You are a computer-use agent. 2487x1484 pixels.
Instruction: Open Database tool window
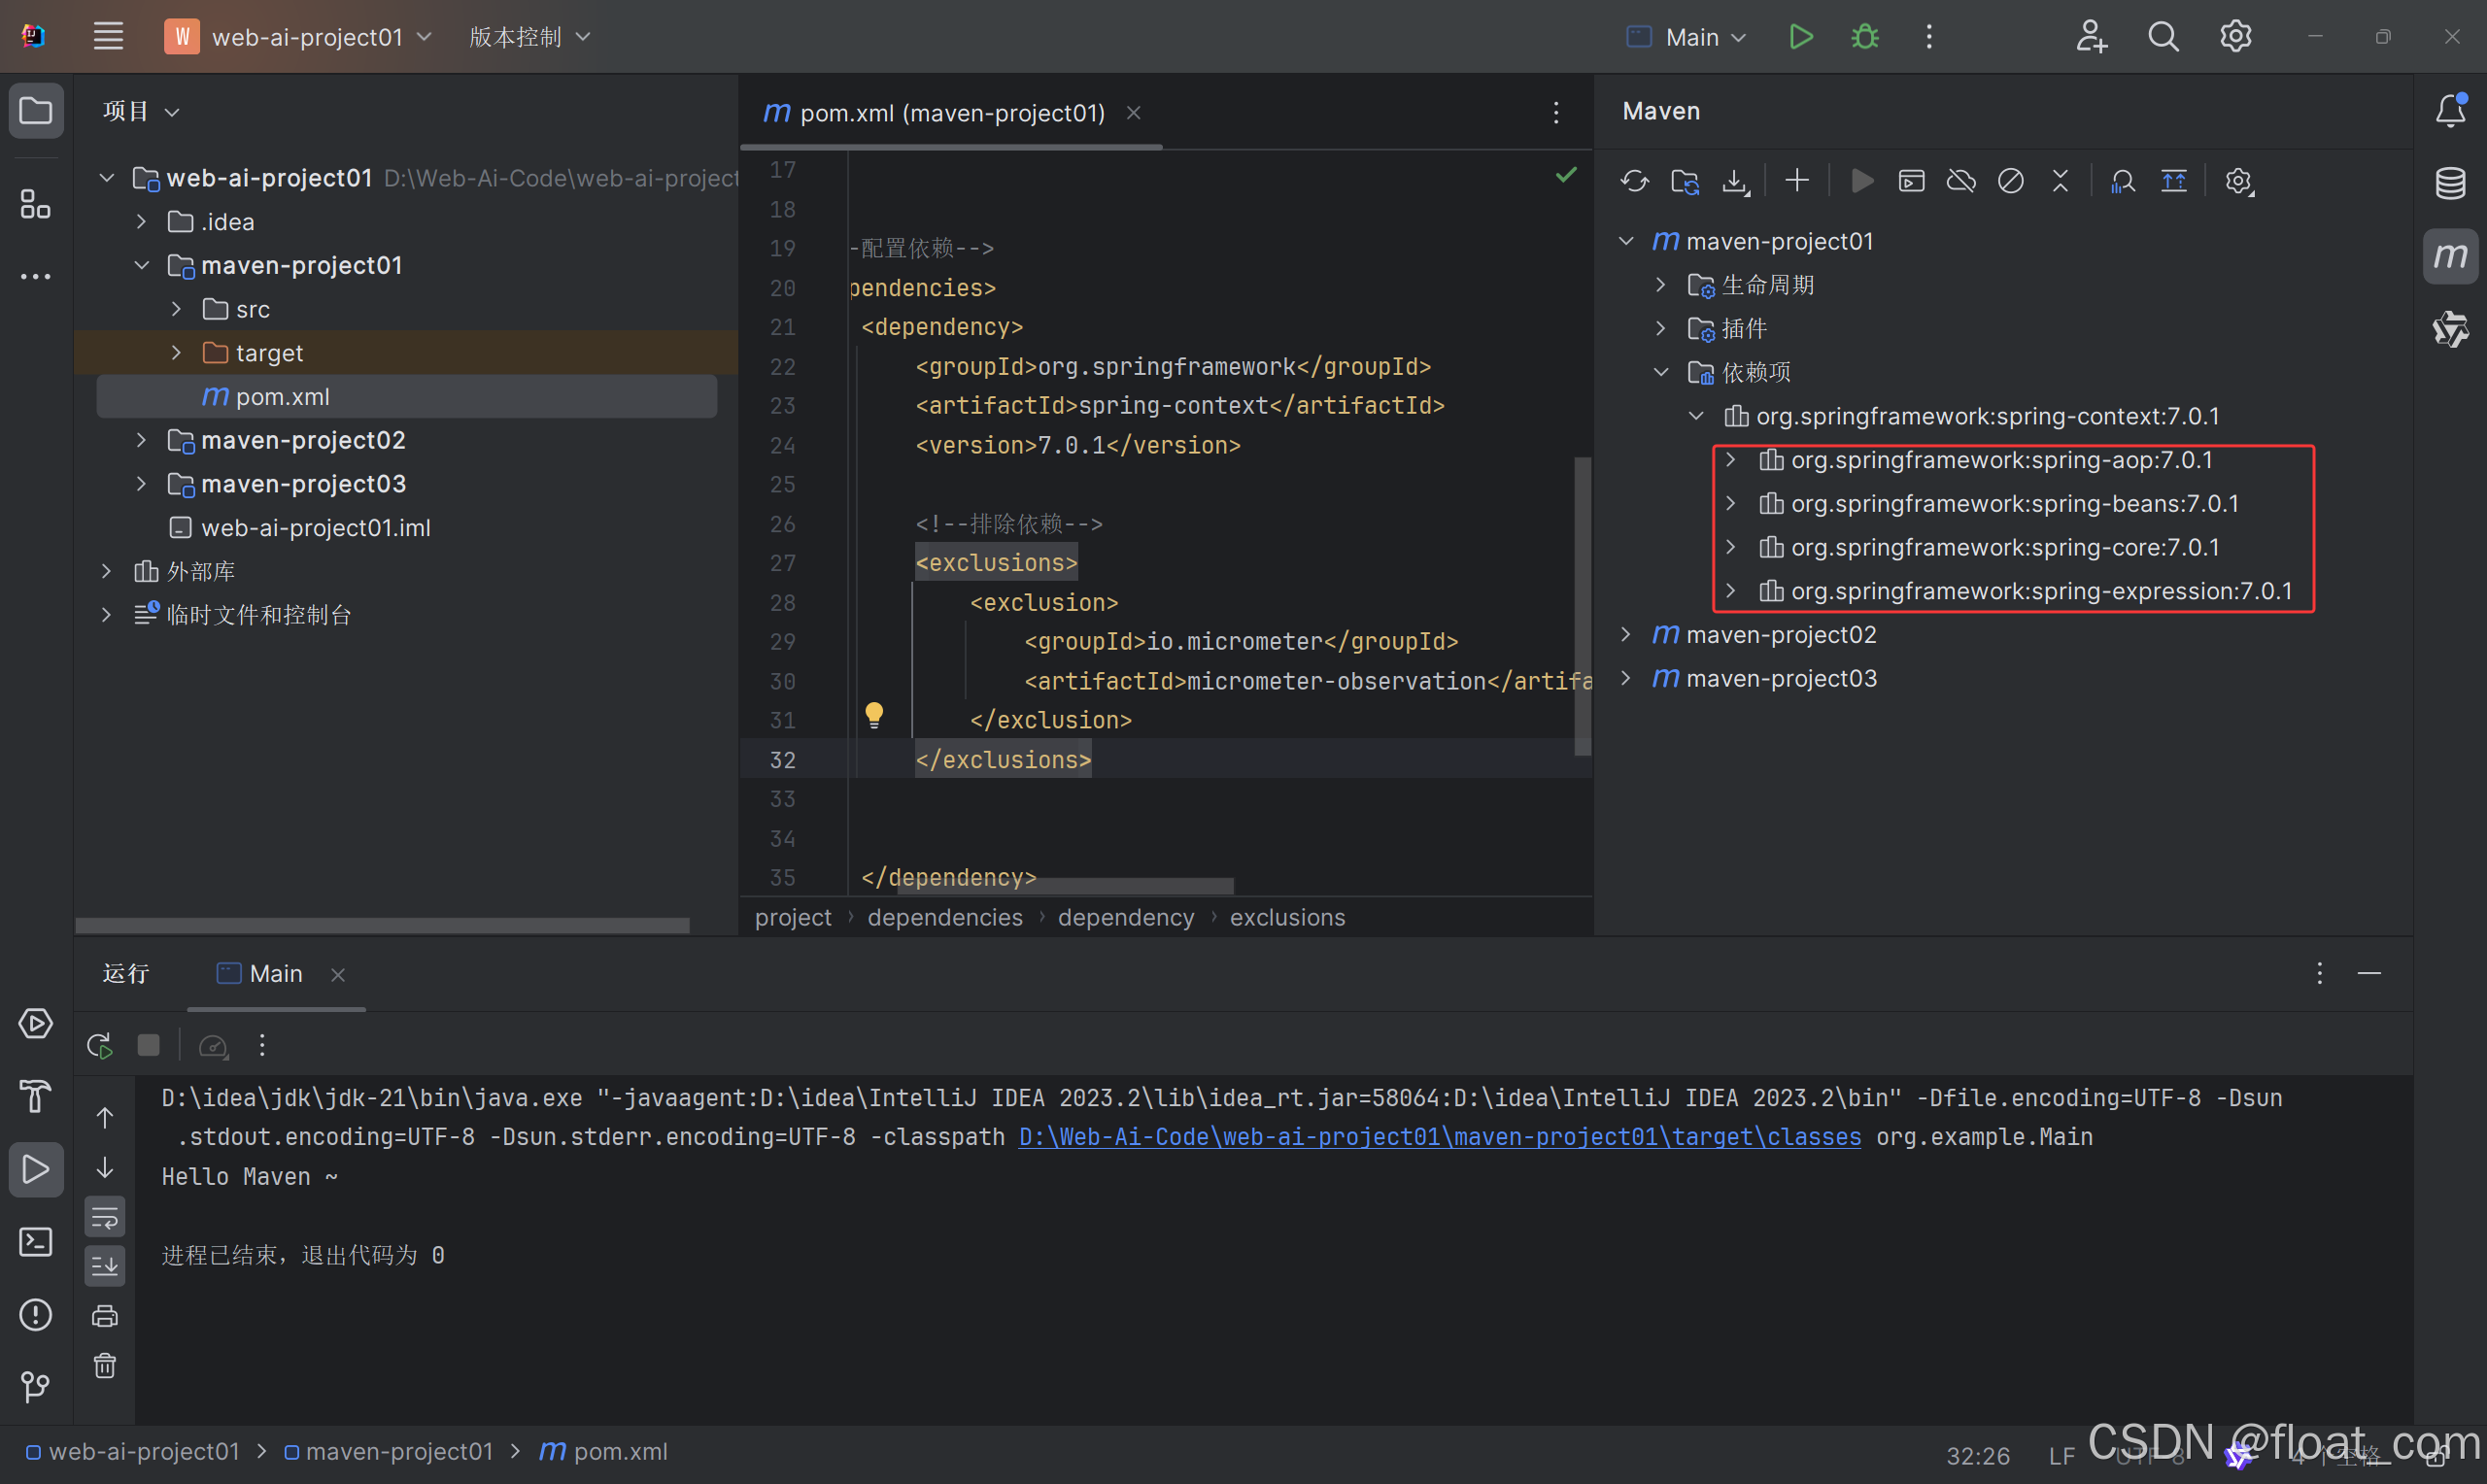pyautogui.click(x=2449, y=183)
